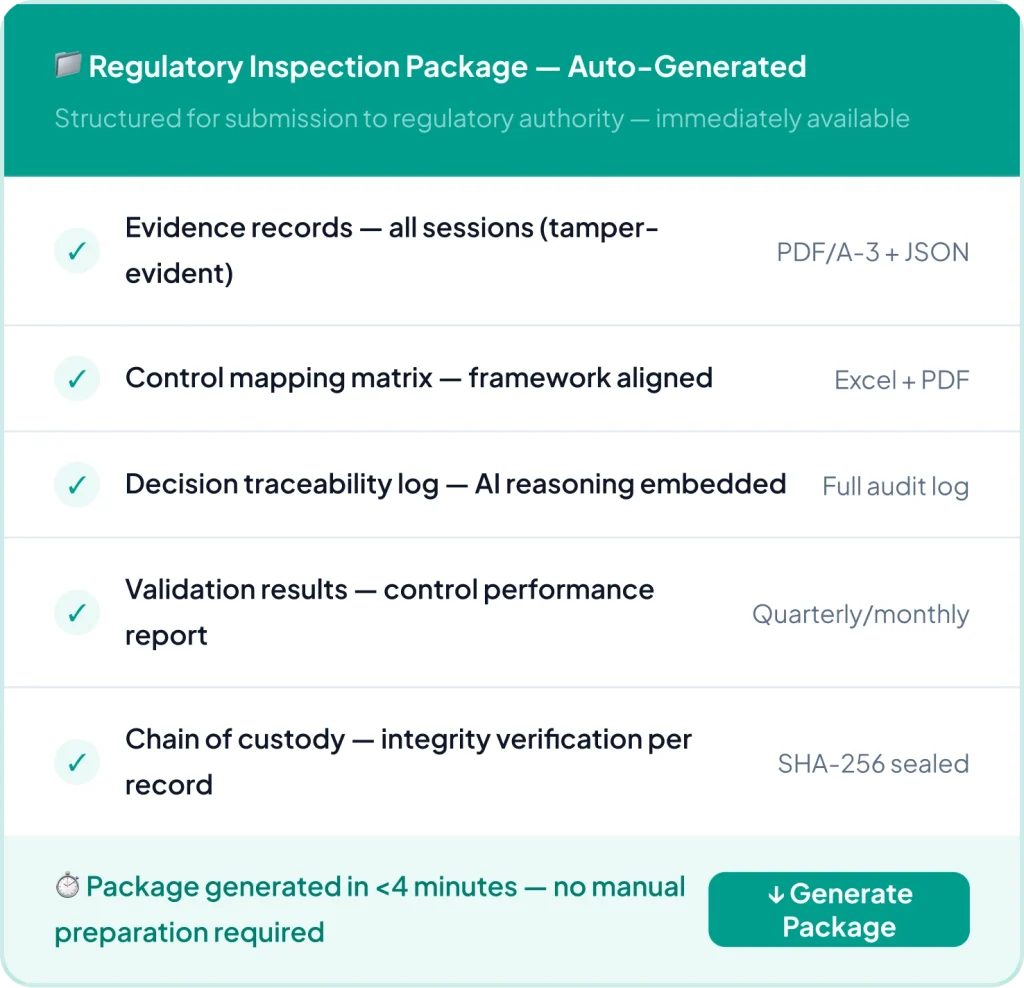Click the stopwatch icon in the footer
1024x988 pixels.
tap(67, 887)
